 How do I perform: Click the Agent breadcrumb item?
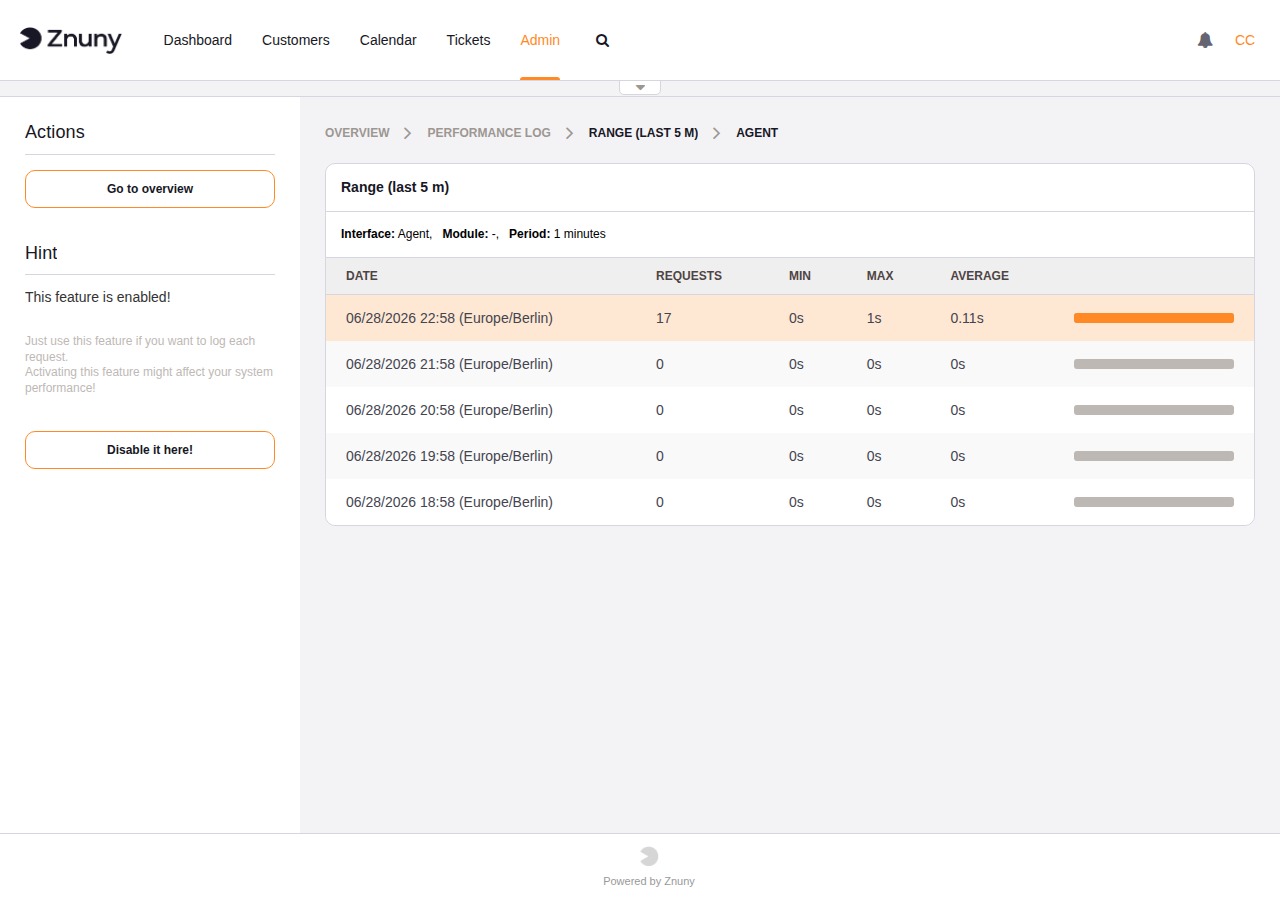(757, 133)
